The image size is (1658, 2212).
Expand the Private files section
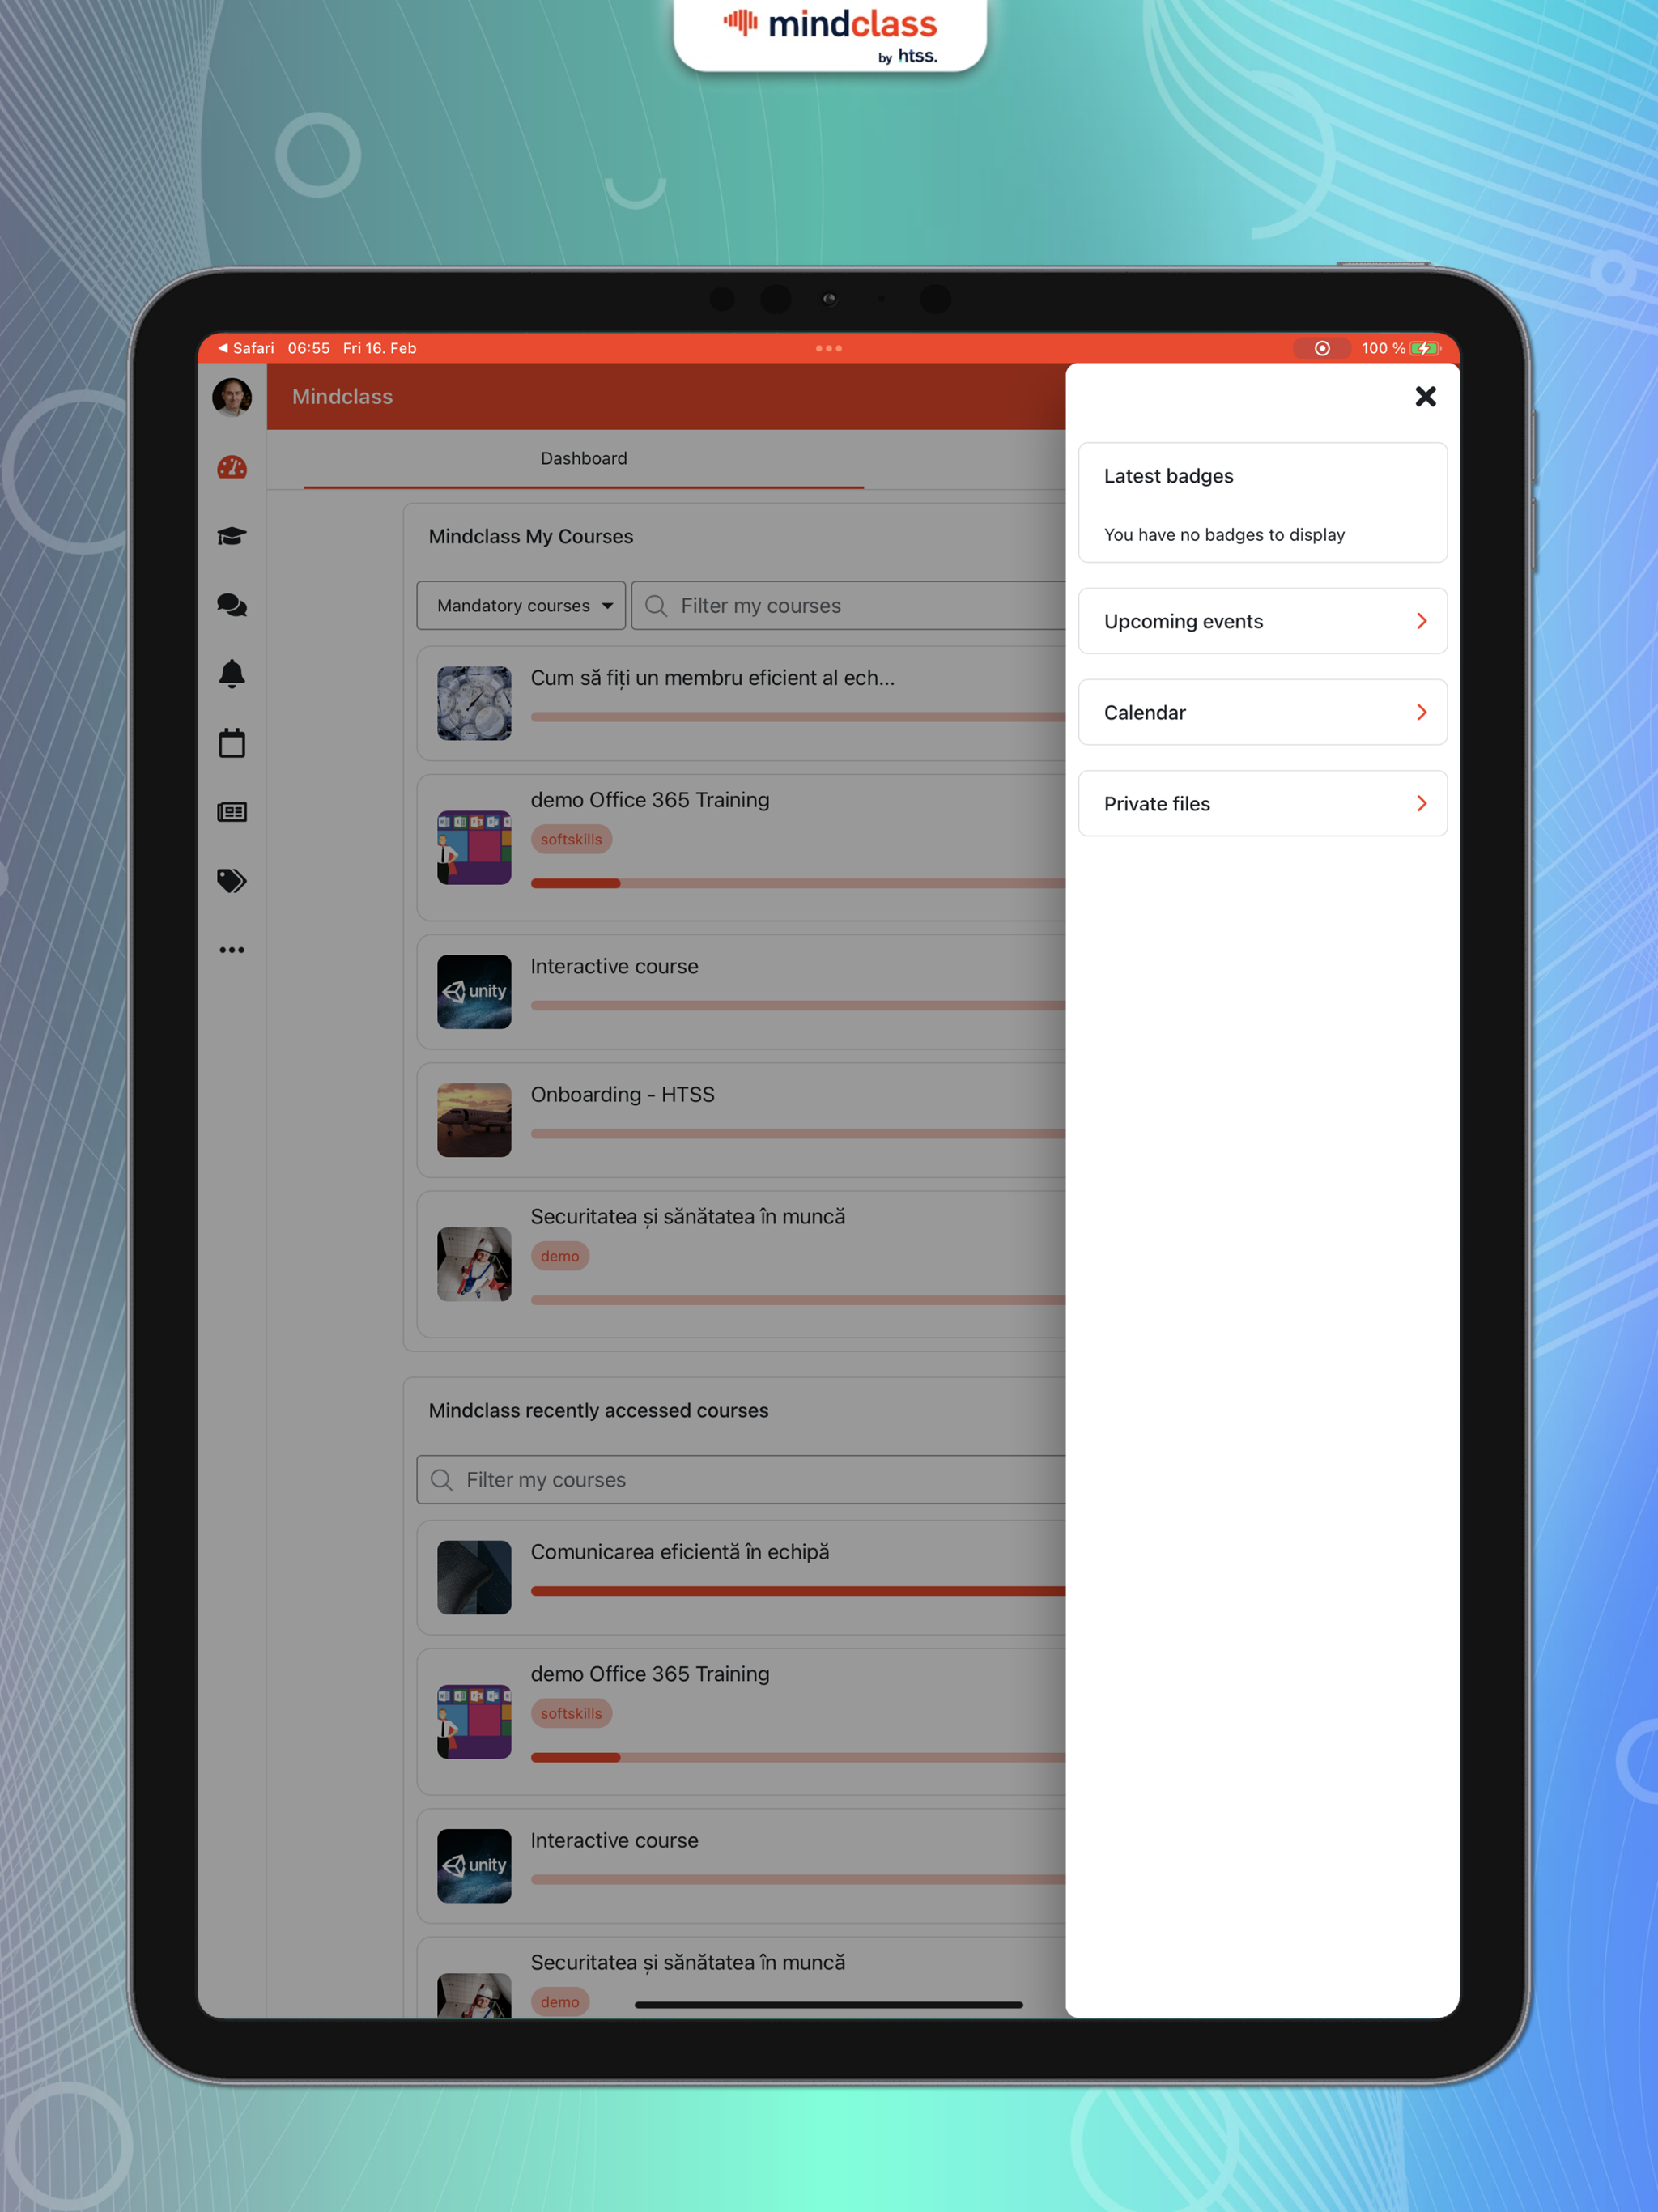[1263, 803]
